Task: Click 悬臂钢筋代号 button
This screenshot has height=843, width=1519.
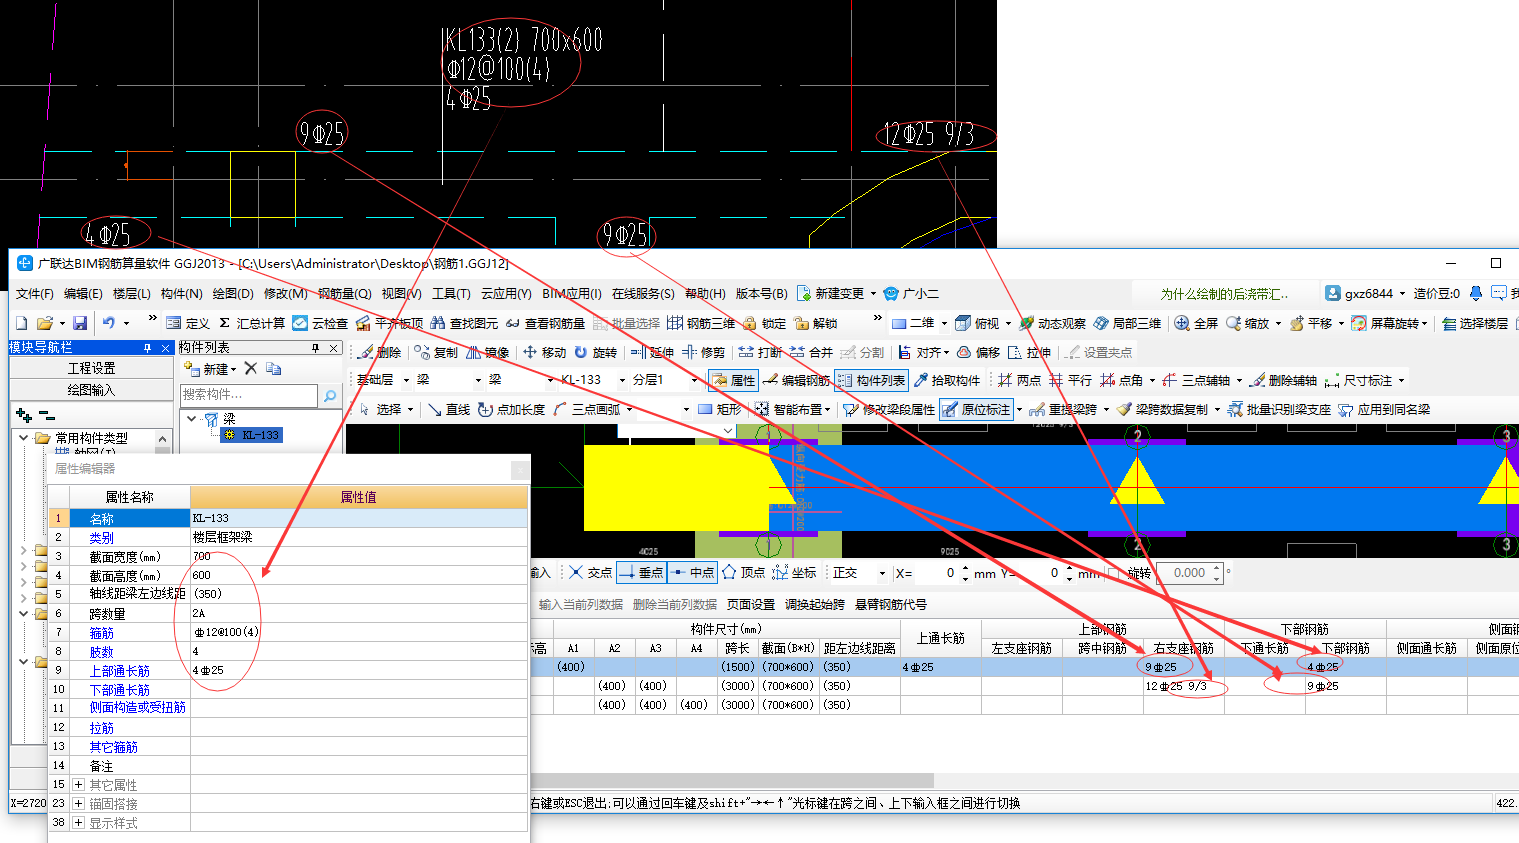Action: tap(891, 604)
